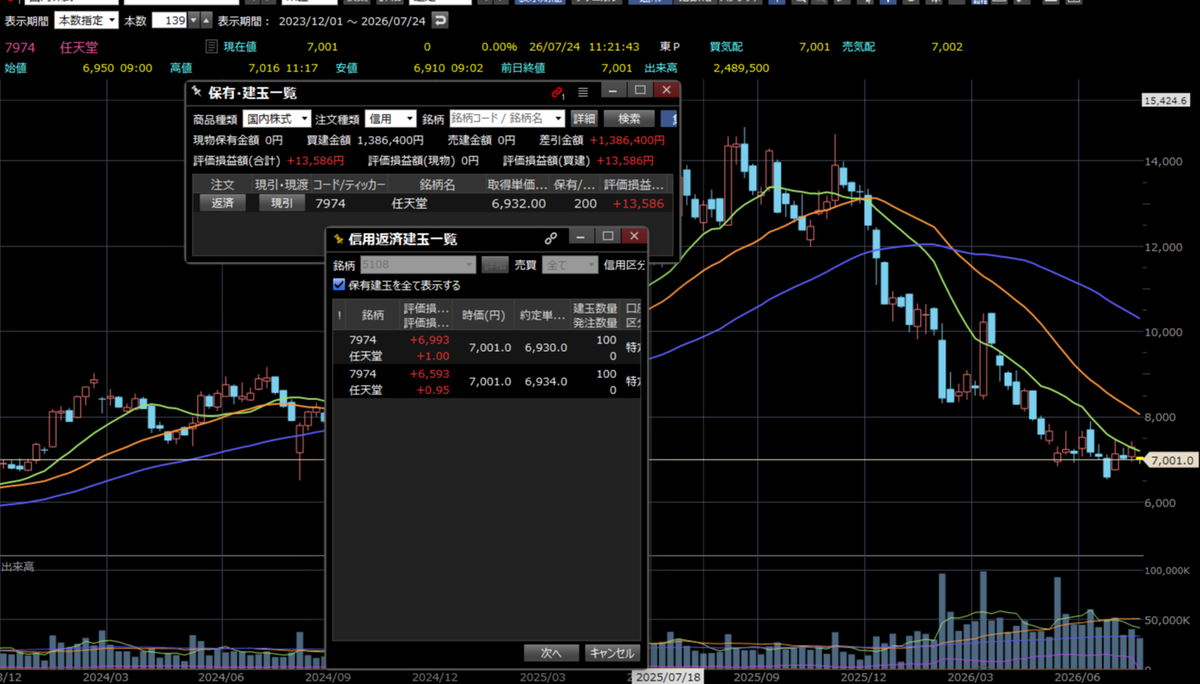Click the pin icon in 保有・建玉一覧 title bar

coord(197,92)
